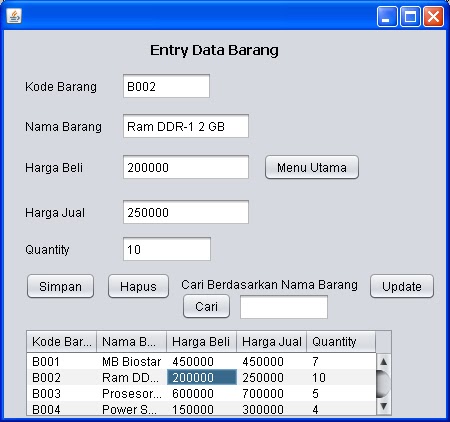Click the Update button
450x422 pixels.
click(x=402, y=286)
